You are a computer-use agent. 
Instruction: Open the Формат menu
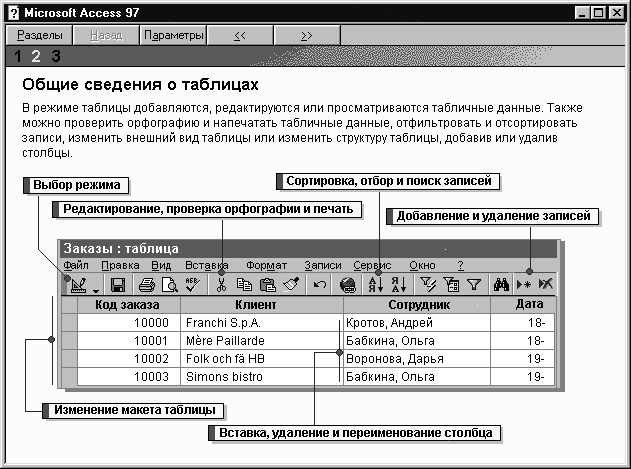tap(266, 265)
